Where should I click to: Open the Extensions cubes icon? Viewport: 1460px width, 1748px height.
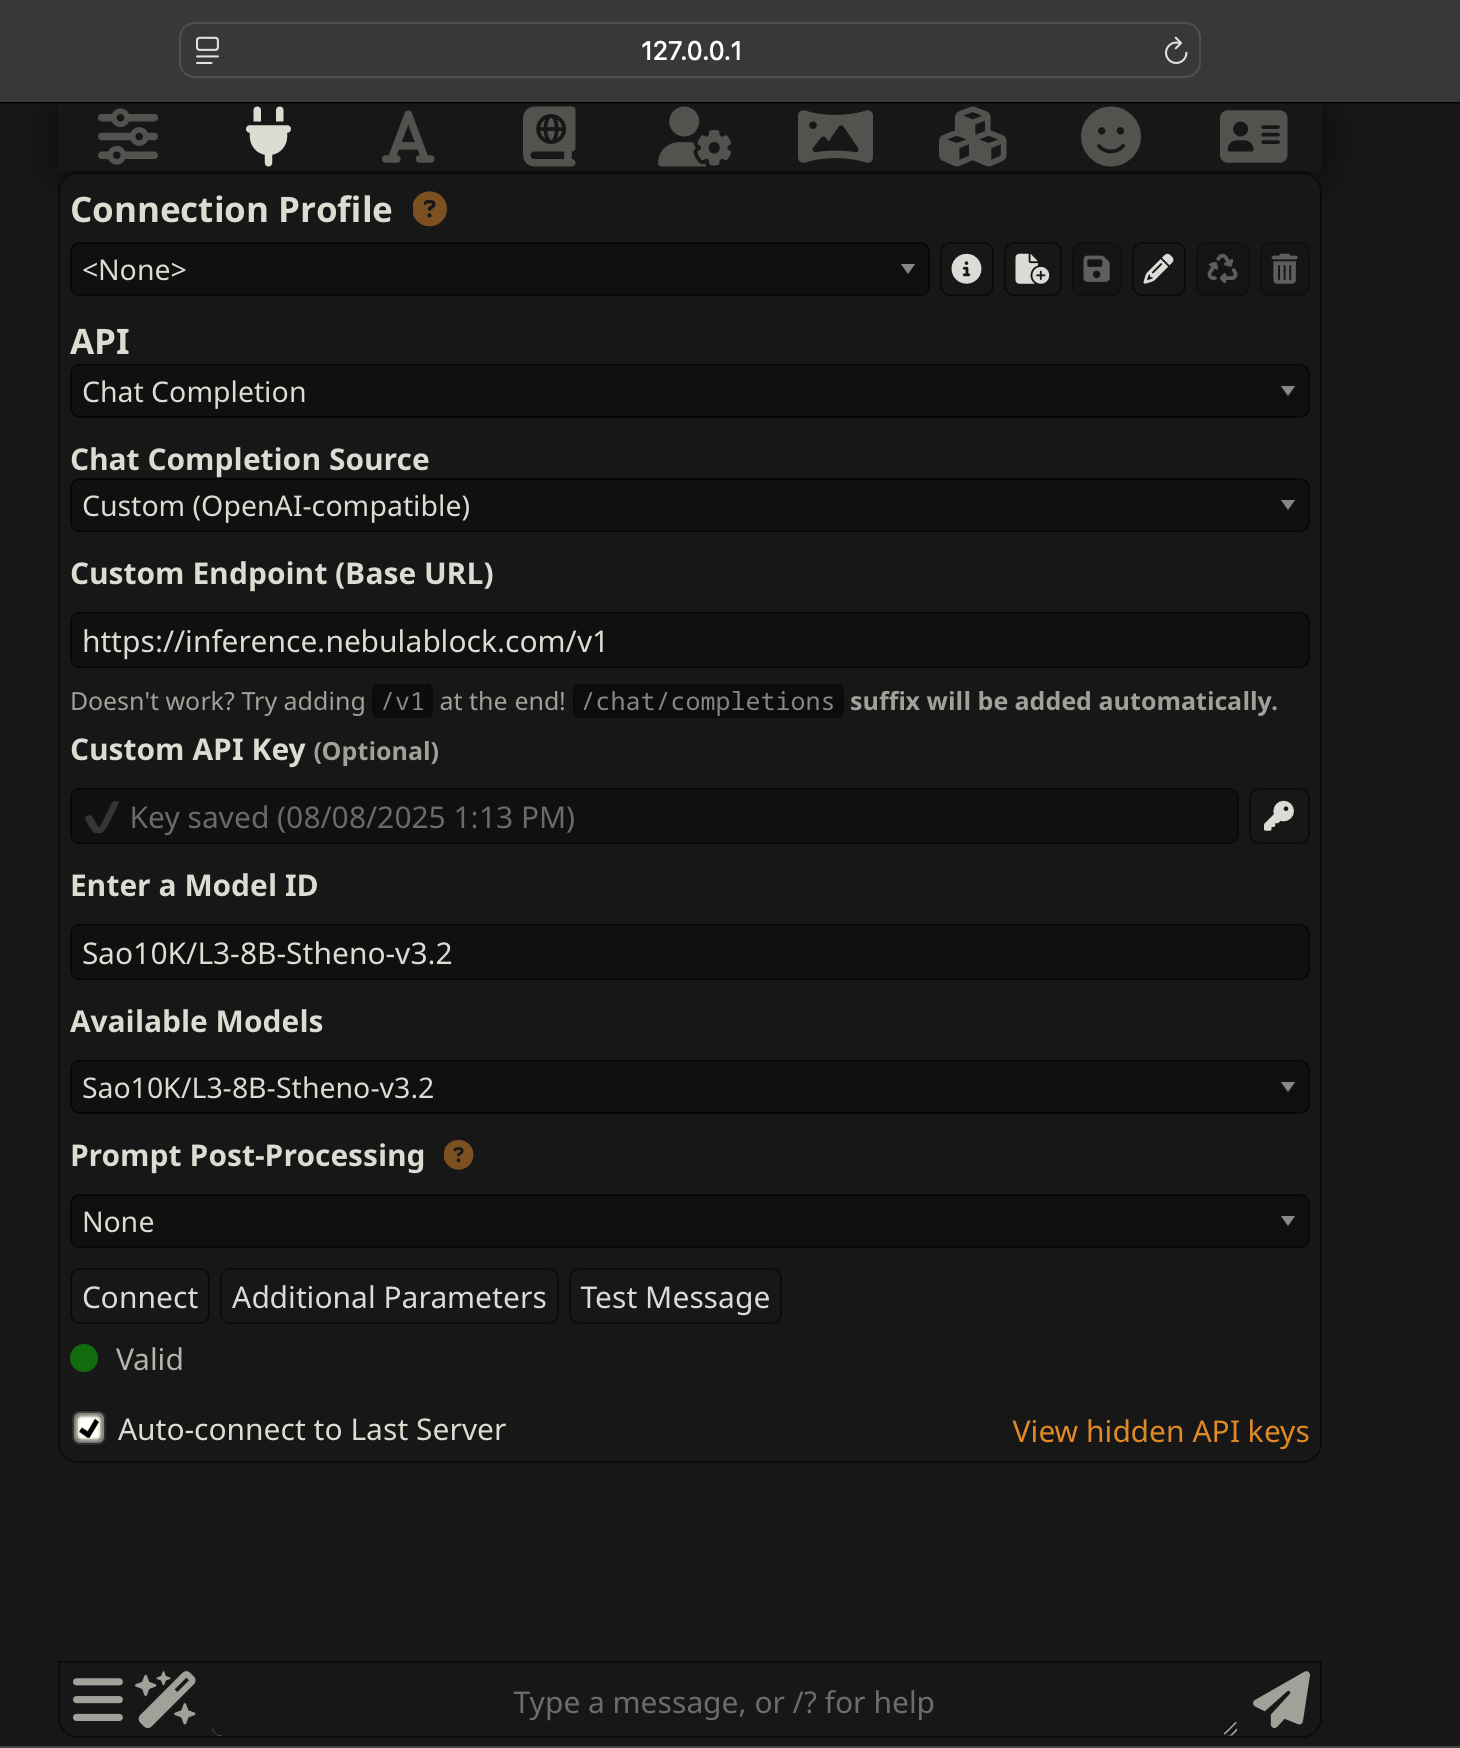pos(972,137)
